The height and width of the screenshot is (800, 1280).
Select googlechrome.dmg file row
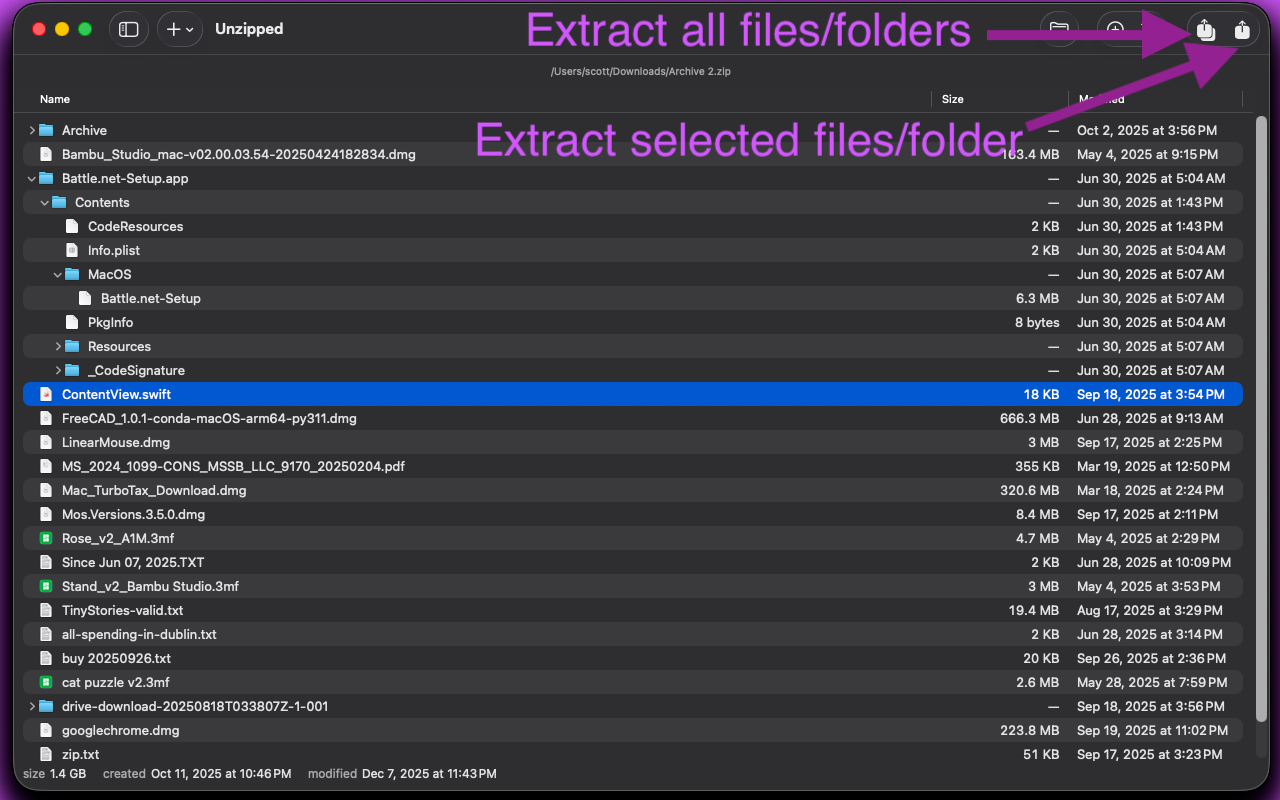(633, 730)
